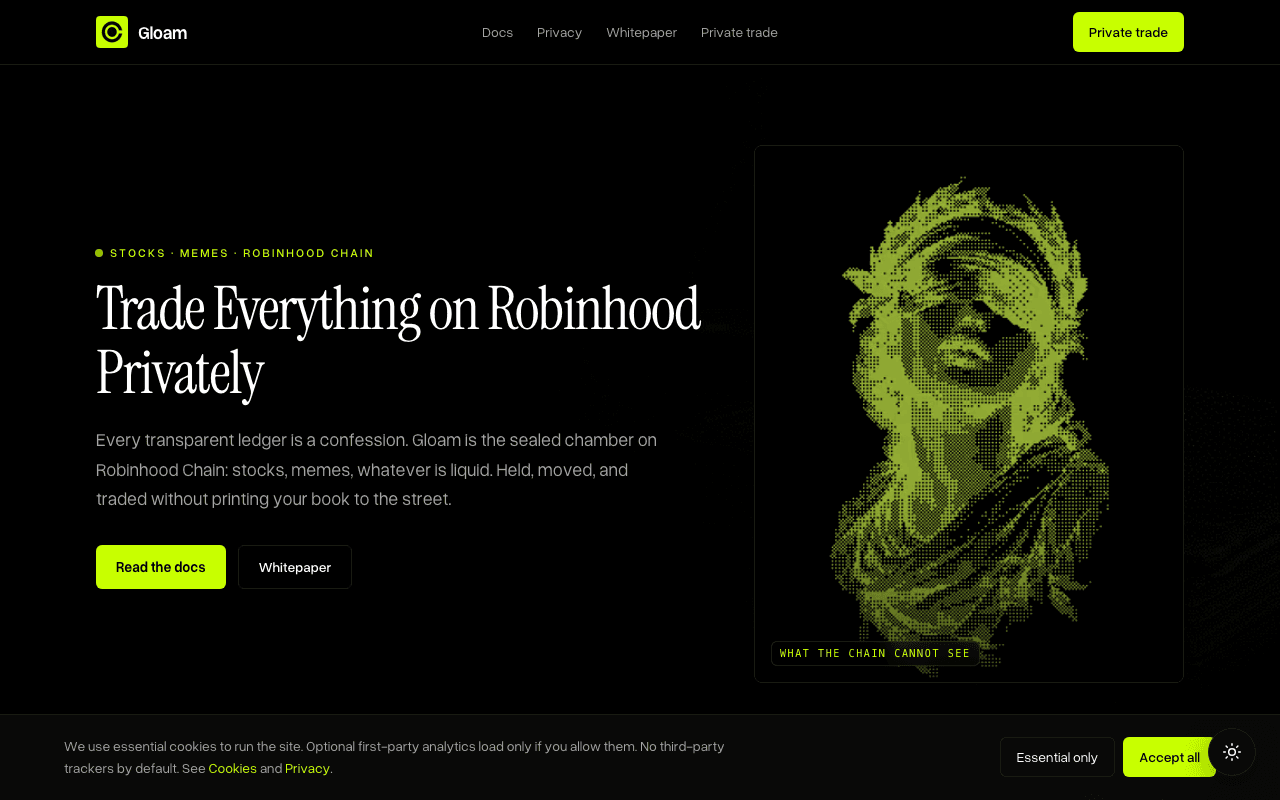
Task: Go to Privacy in the top navigation
Action: coord(559,32)
